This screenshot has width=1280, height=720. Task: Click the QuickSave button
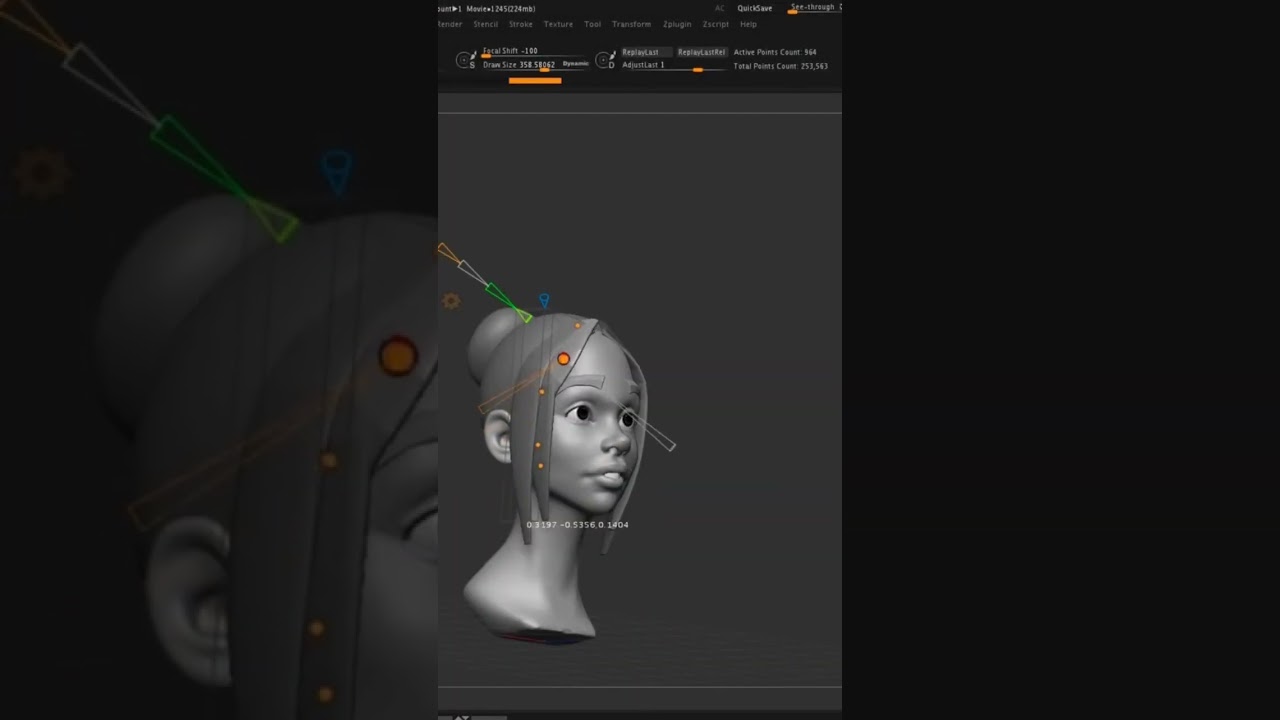point(755,8)
